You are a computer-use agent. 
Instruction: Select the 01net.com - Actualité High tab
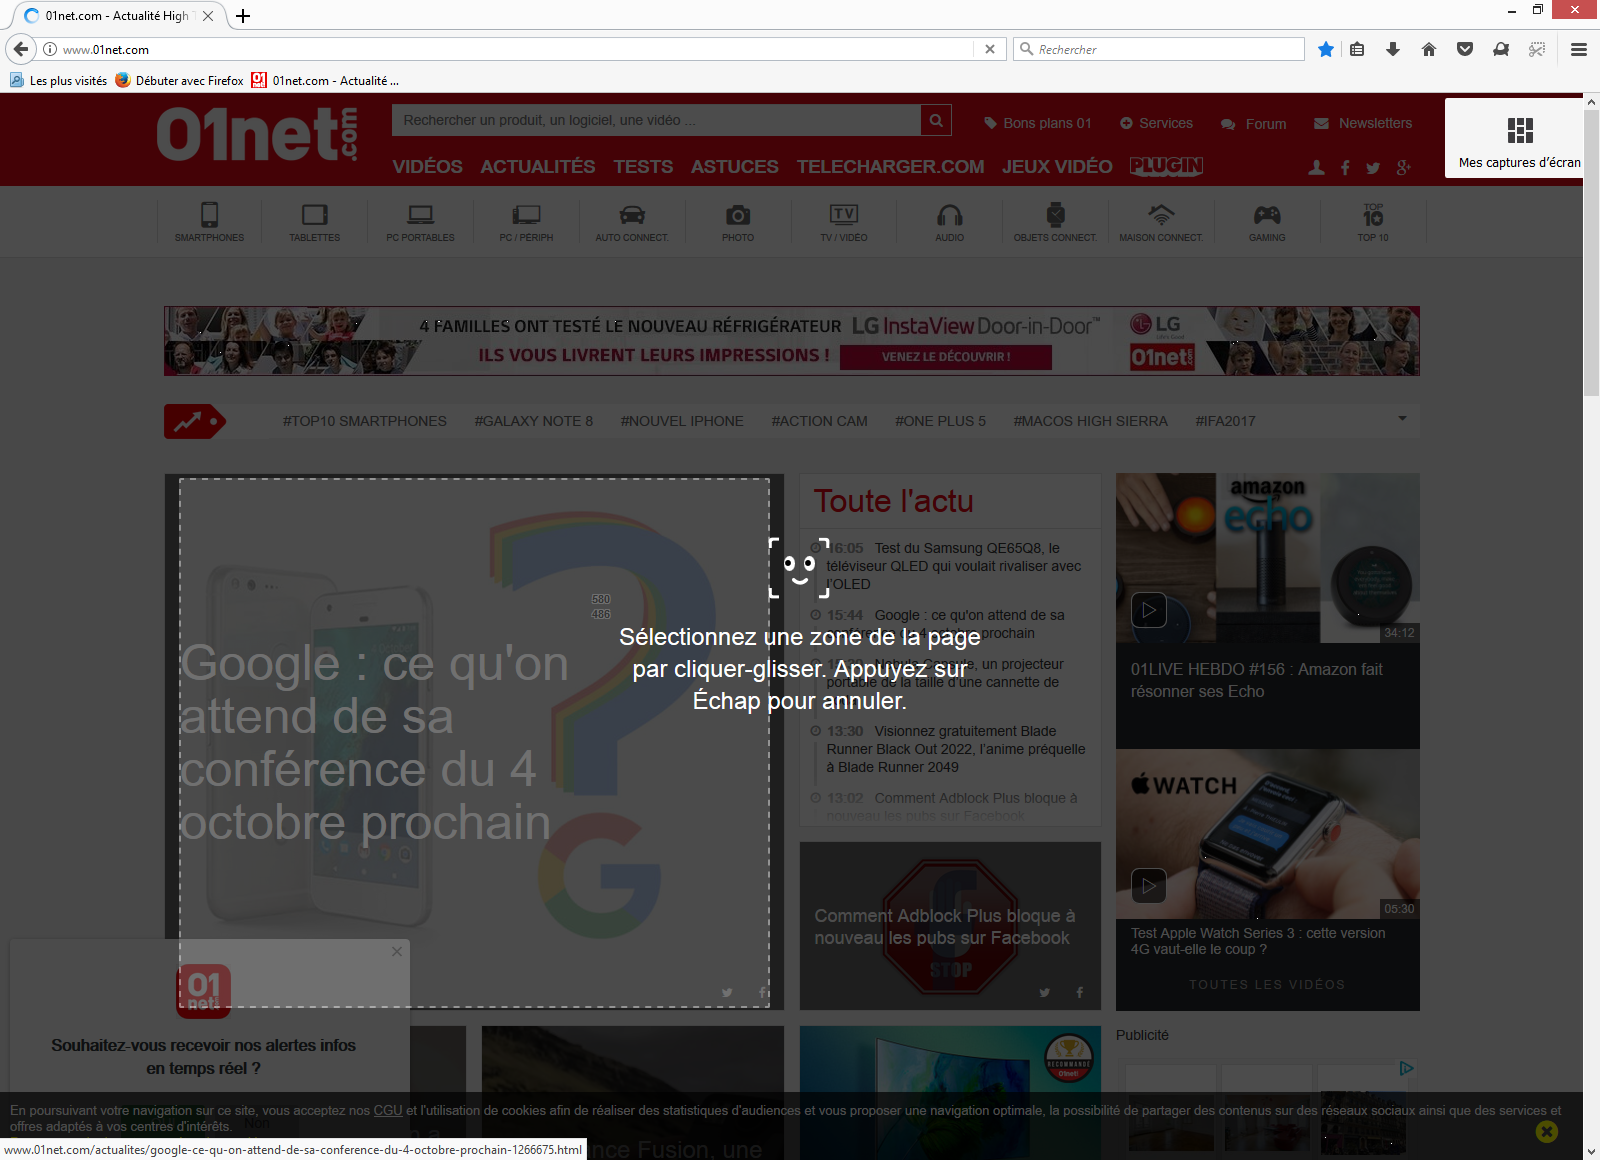point(115,16)
